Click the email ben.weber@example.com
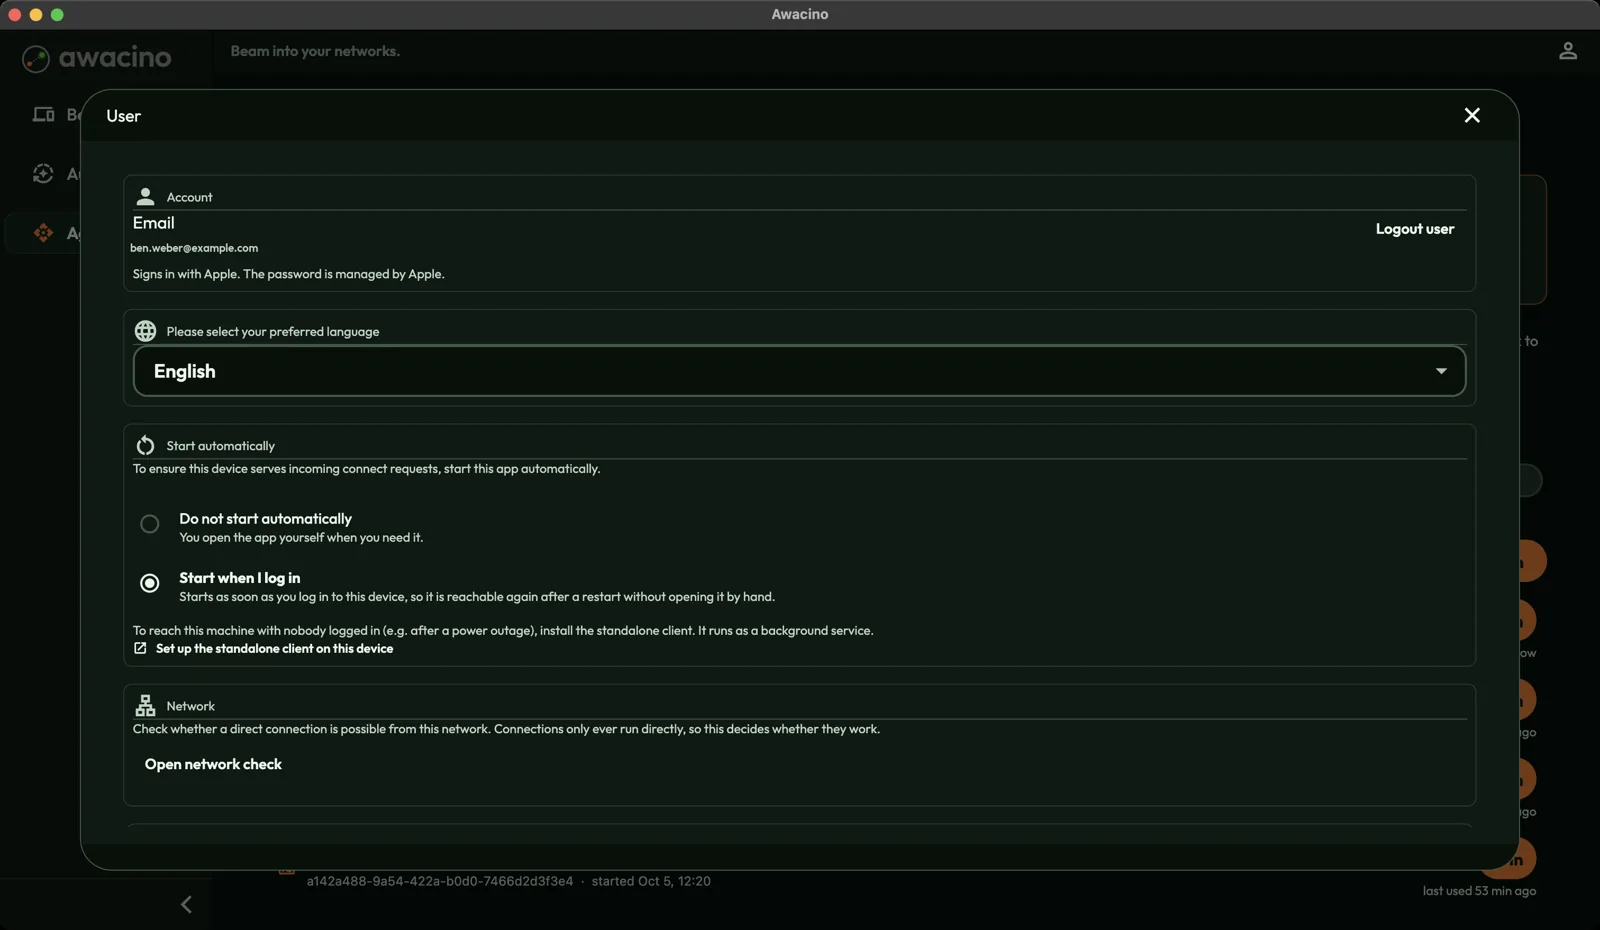 [194, 248]
